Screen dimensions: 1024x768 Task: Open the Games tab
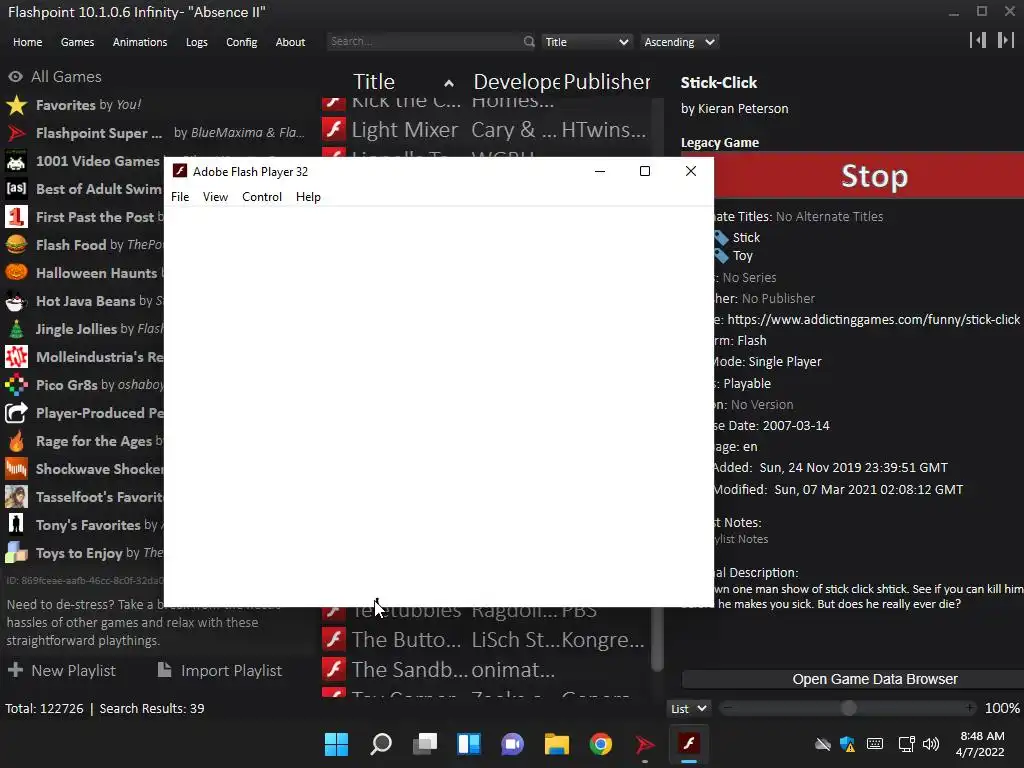(77, 42)
